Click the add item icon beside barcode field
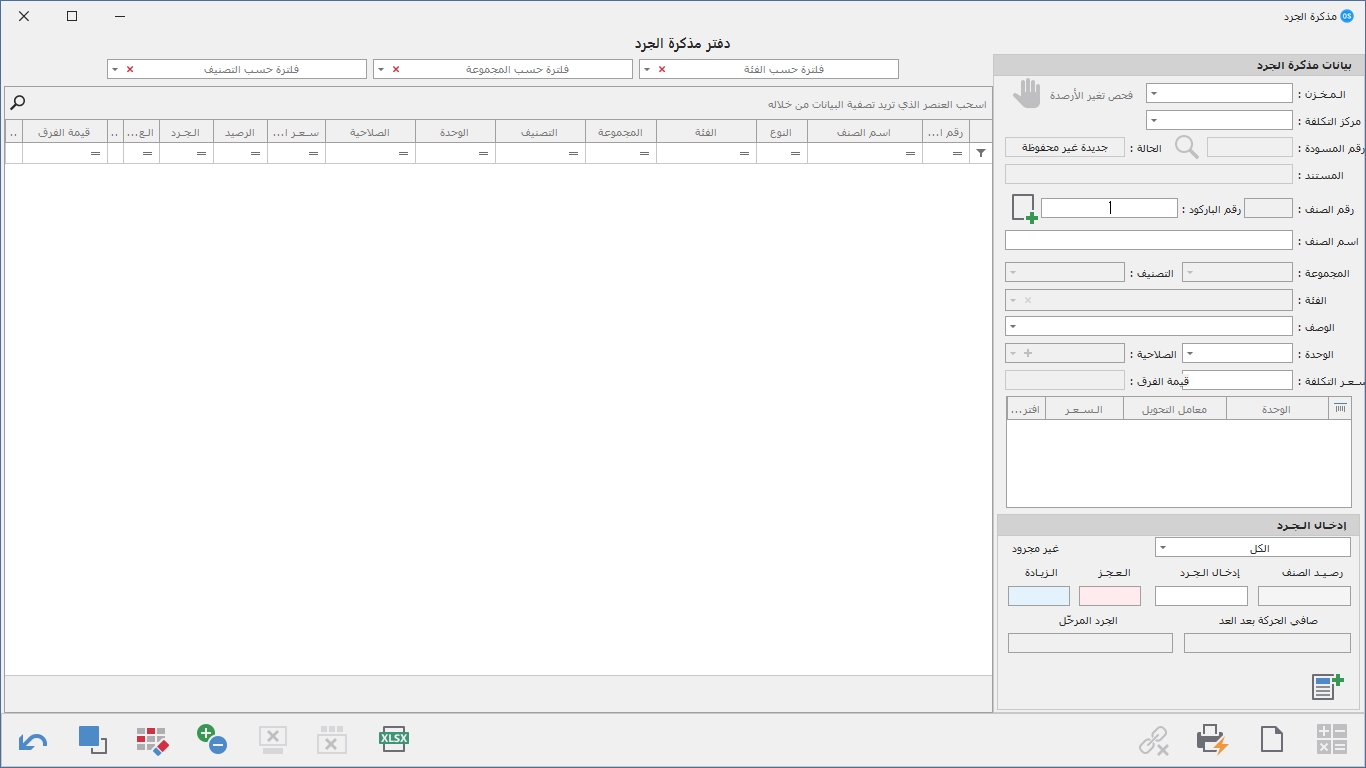The image size is (1366, 768). [x=1024, y=208]
